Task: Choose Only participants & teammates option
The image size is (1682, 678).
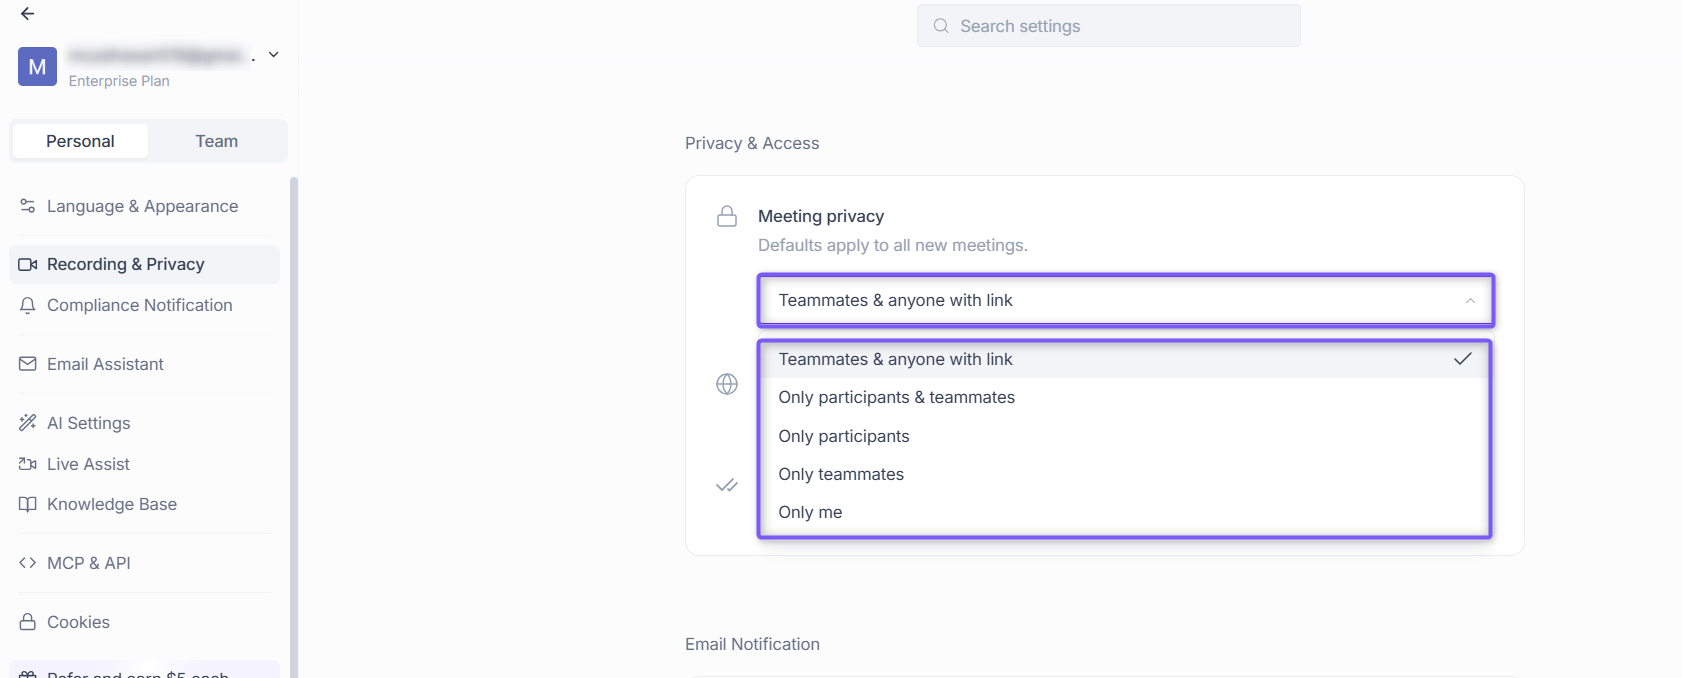Action: coord(1125,397)
